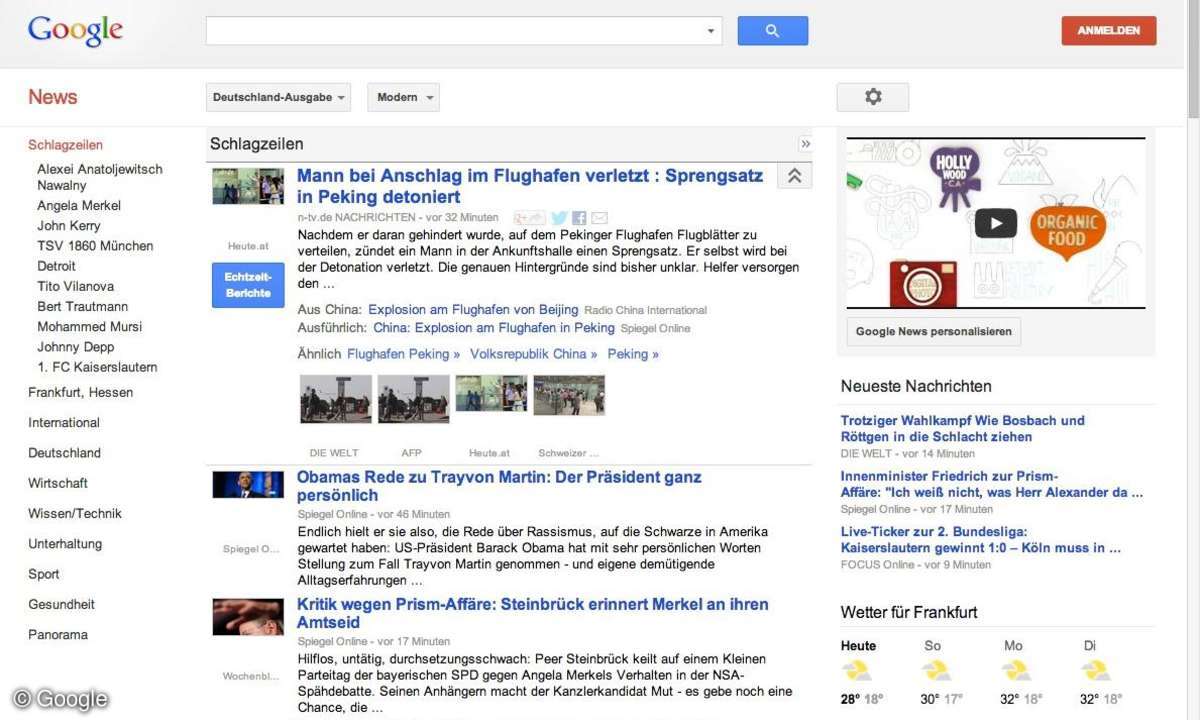
Task: Play the Google News promo video
Action: tap(996, 223)
